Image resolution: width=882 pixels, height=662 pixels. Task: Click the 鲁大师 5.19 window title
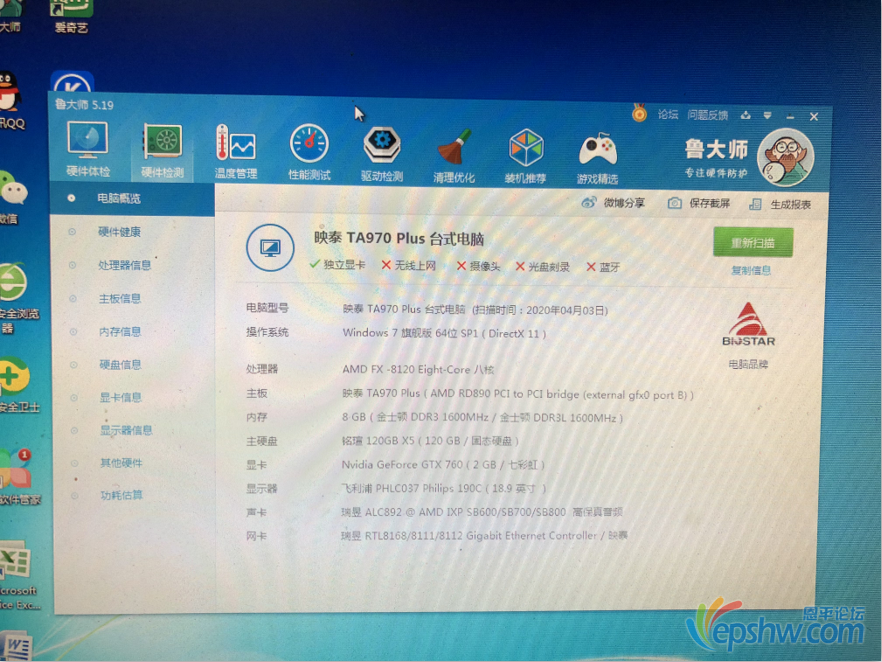click(84, 105)
